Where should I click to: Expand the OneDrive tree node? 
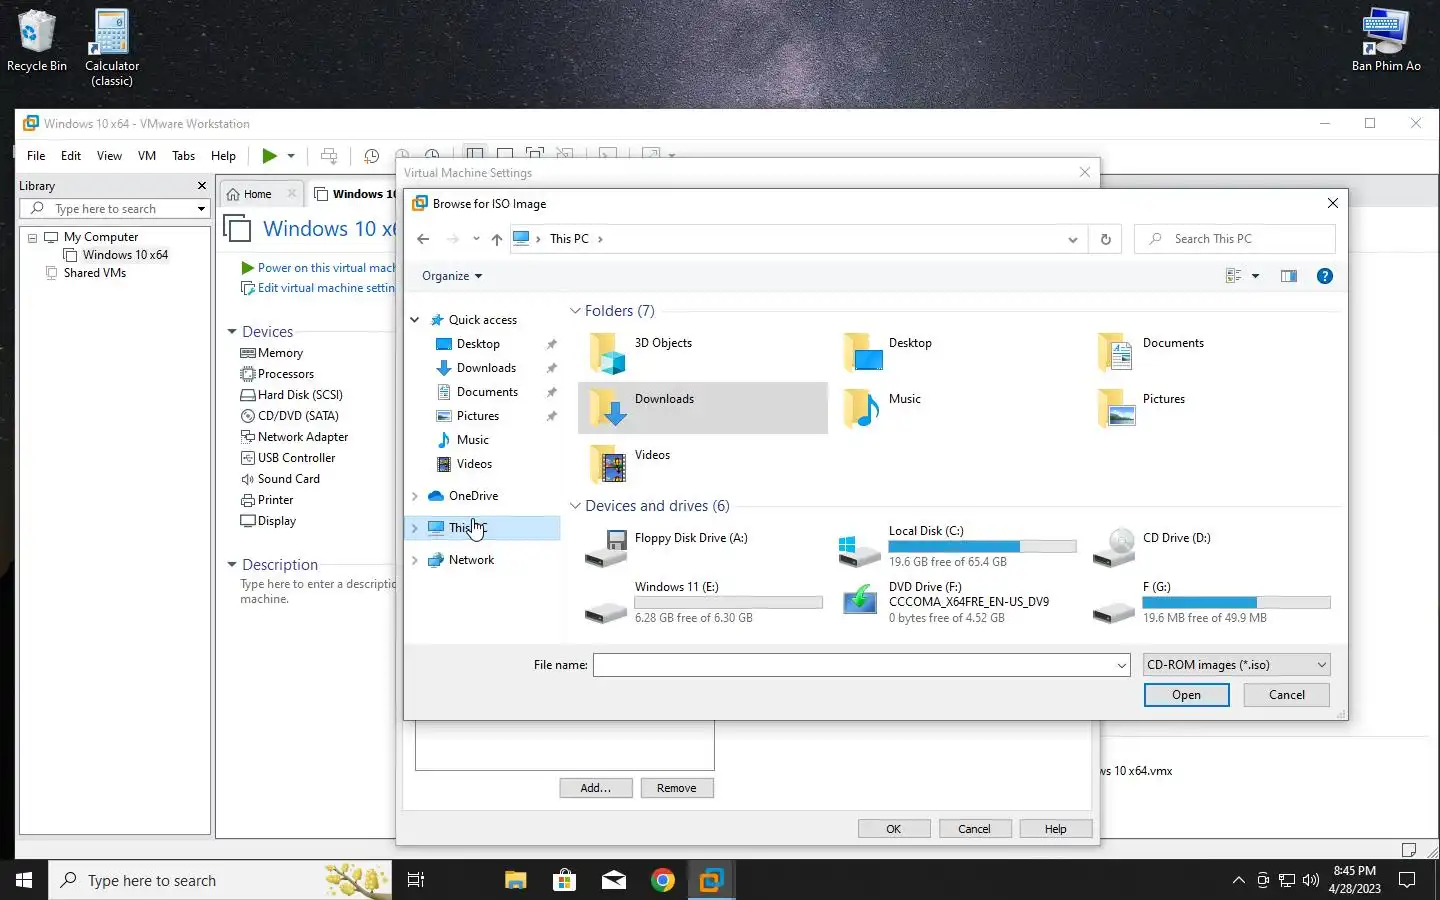(x=415, y=496)
